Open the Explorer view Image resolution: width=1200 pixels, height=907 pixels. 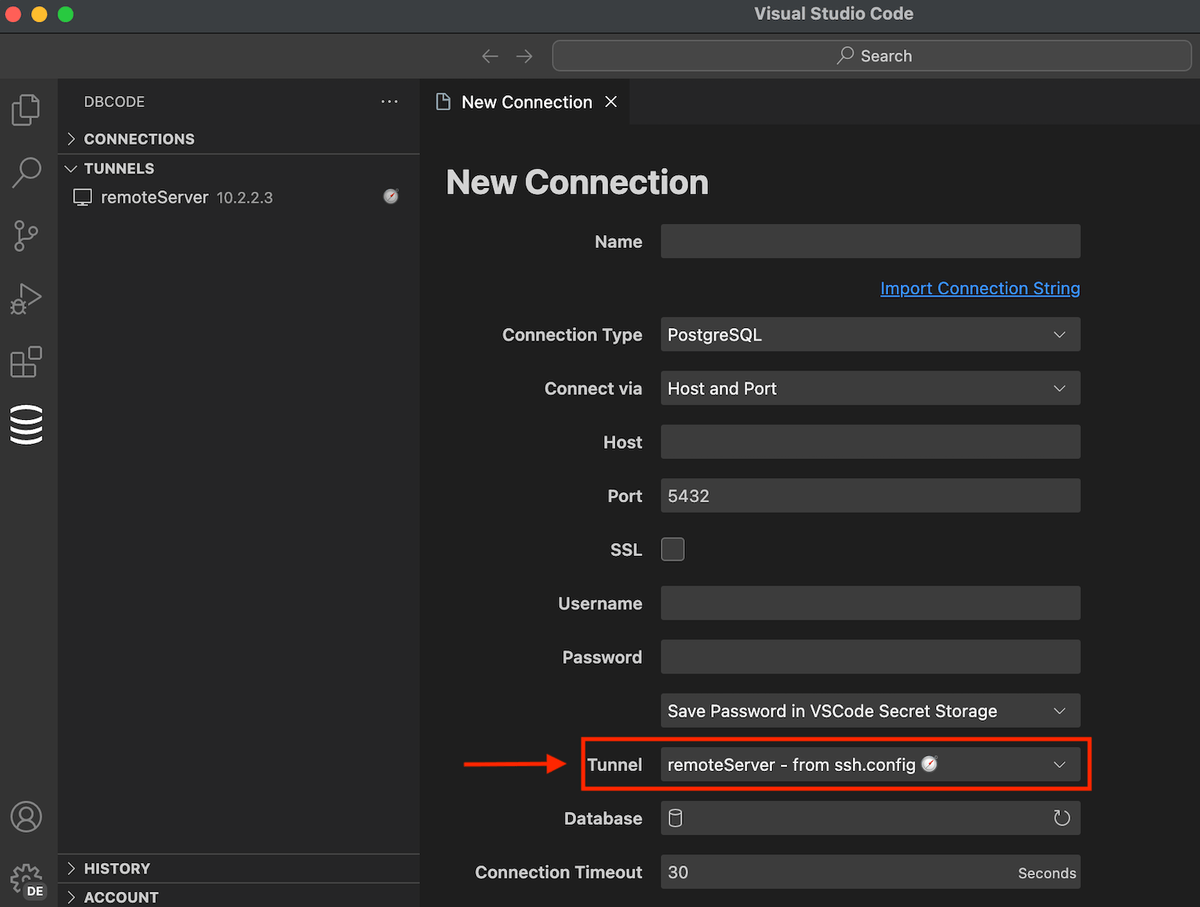pyautogui.click(x=26, y=110)
